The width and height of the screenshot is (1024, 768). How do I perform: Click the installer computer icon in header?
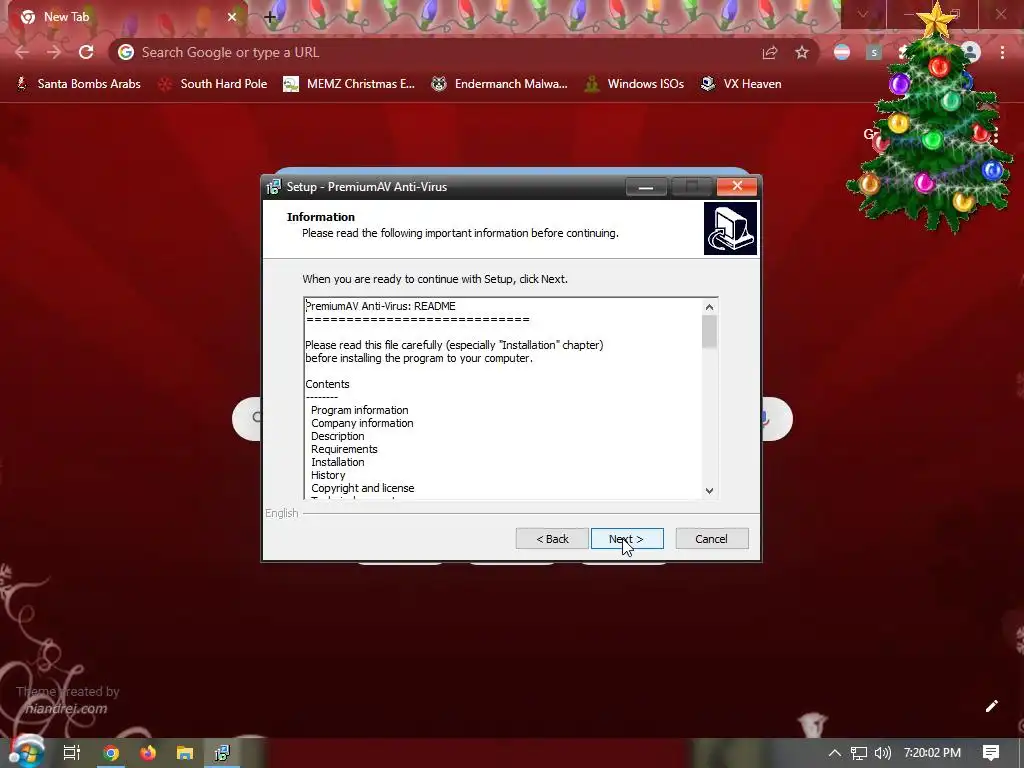pos(730,228)
